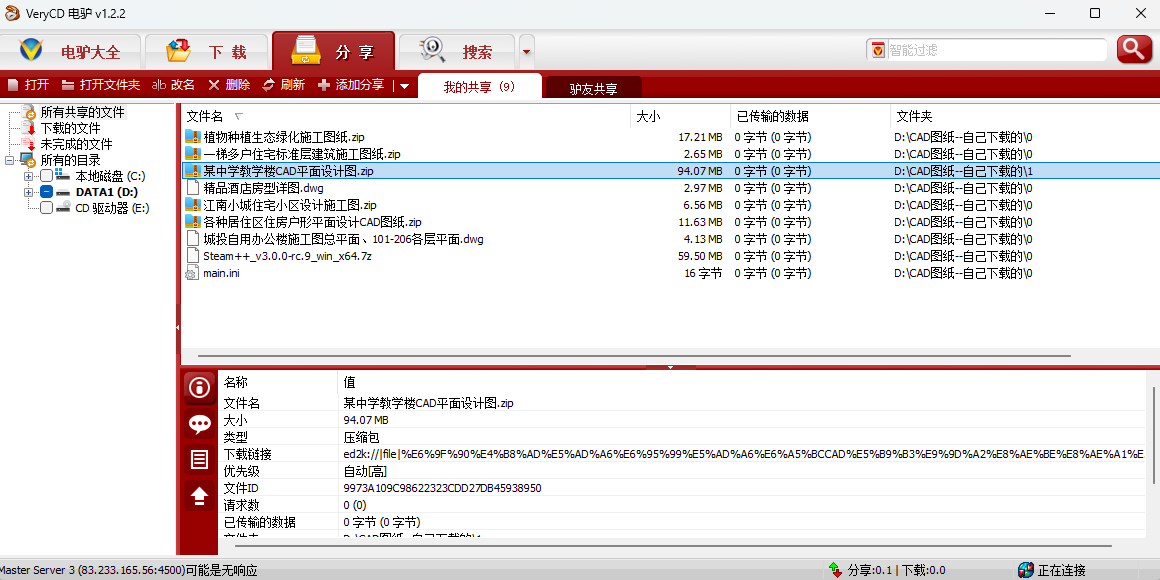Click the connection status globe icon
This screenshot has width=1160, height=580.
point(1025,570)
